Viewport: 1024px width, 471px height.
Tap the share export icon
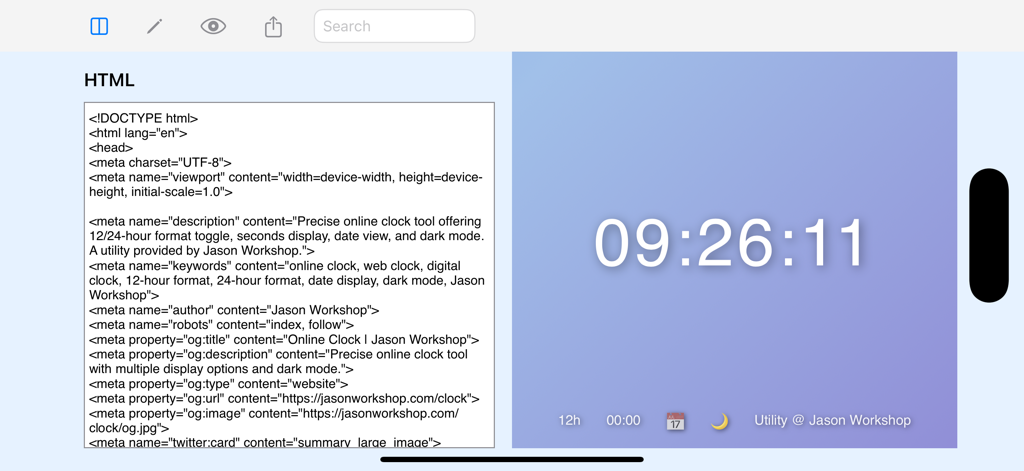[x=273, y=26]
